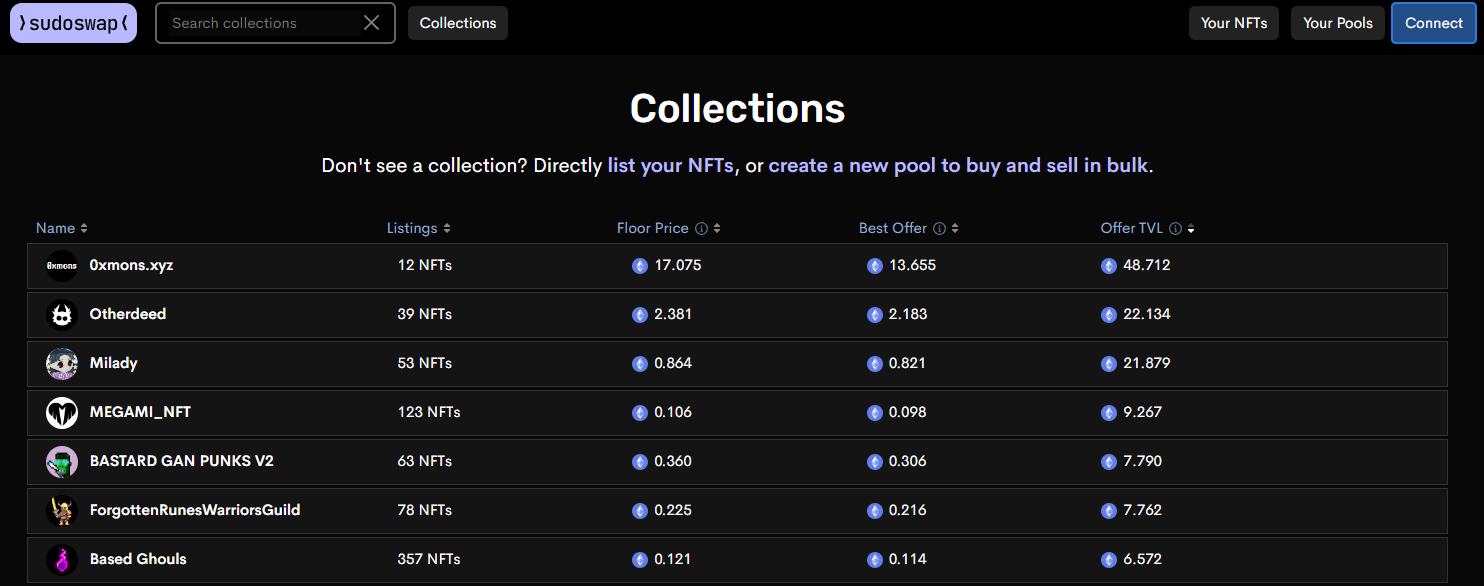Screen dimensions: 1484x586
Task: Go to Your Pools page
Action: [1338, 23]
